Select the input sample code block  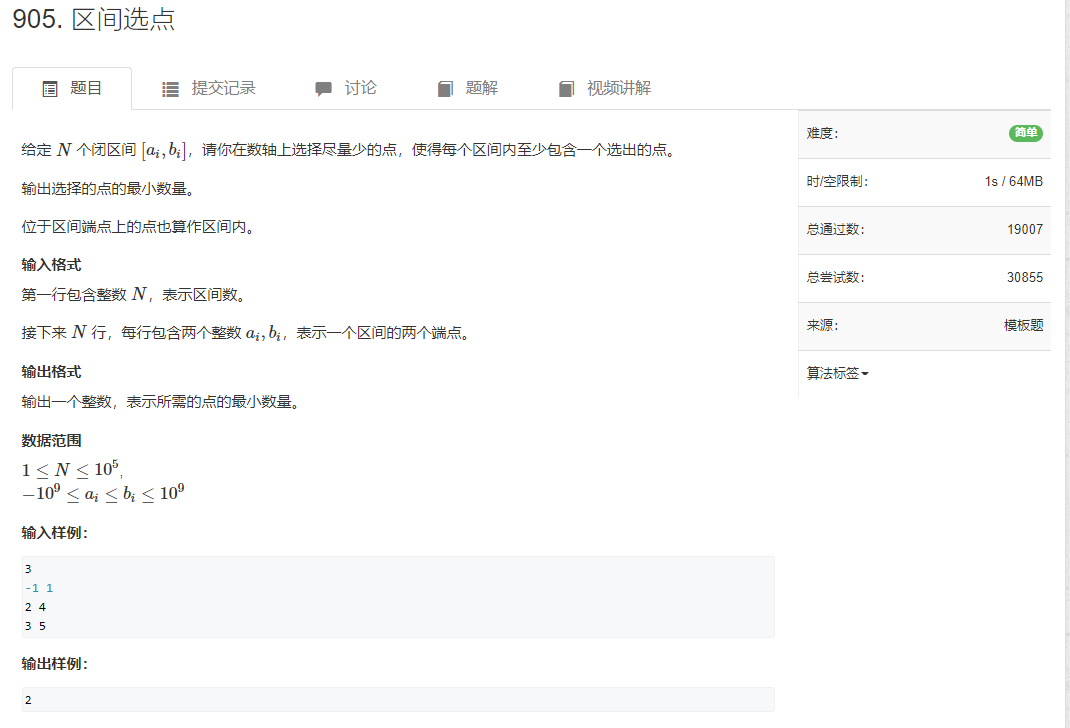397,597
